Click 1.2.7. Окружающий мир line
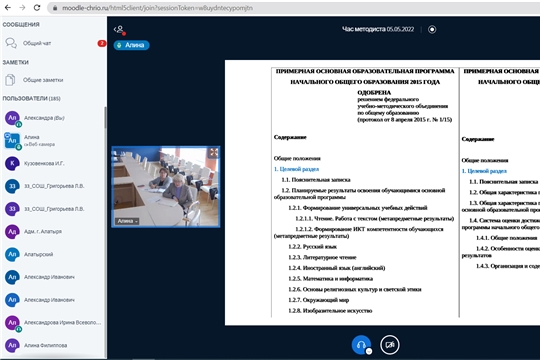Viewport: 540px width, 360px height. [x=319, y=300]
